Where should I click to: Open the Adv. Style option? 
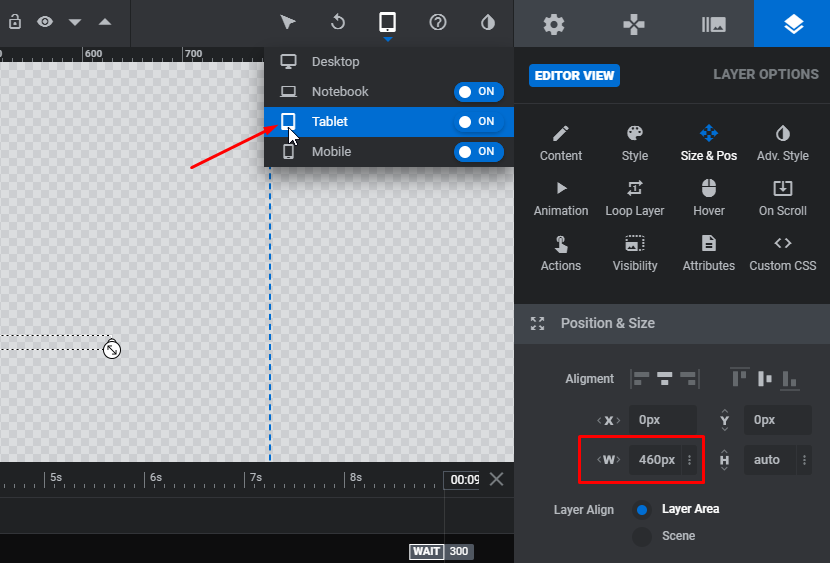[x=782, y=143]
